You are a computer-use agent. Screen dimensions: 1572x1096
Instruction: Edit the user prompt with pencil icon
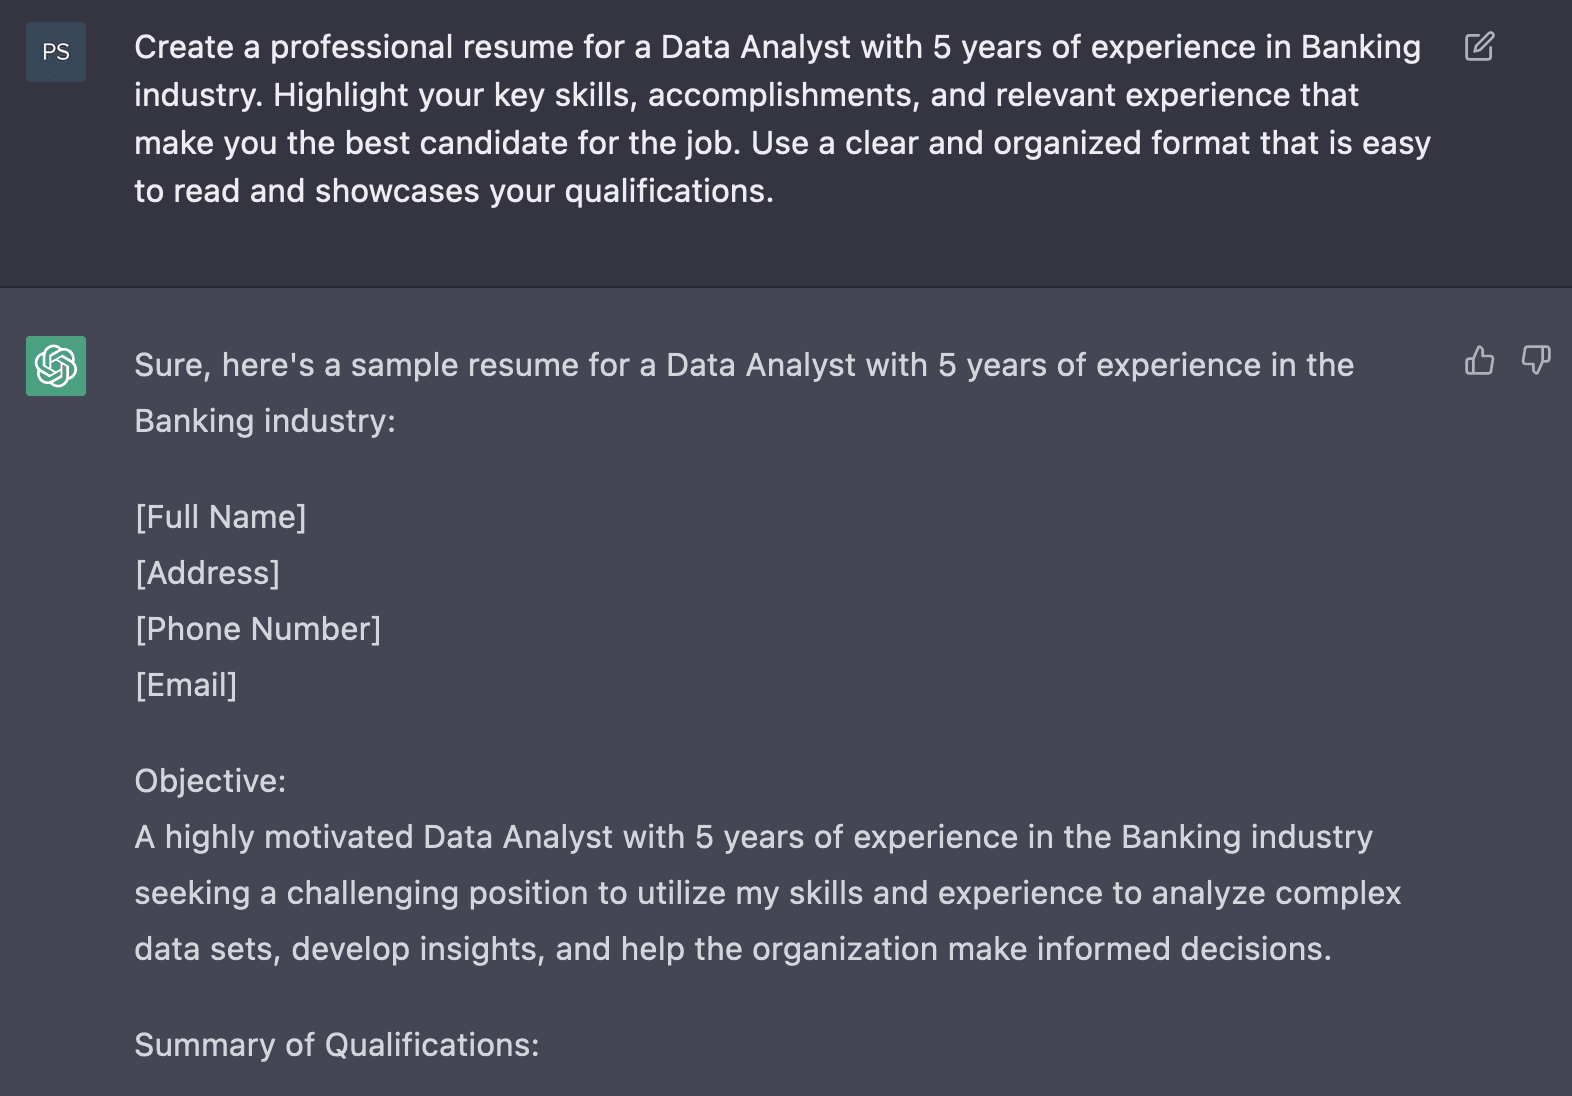click(1479, 46)
